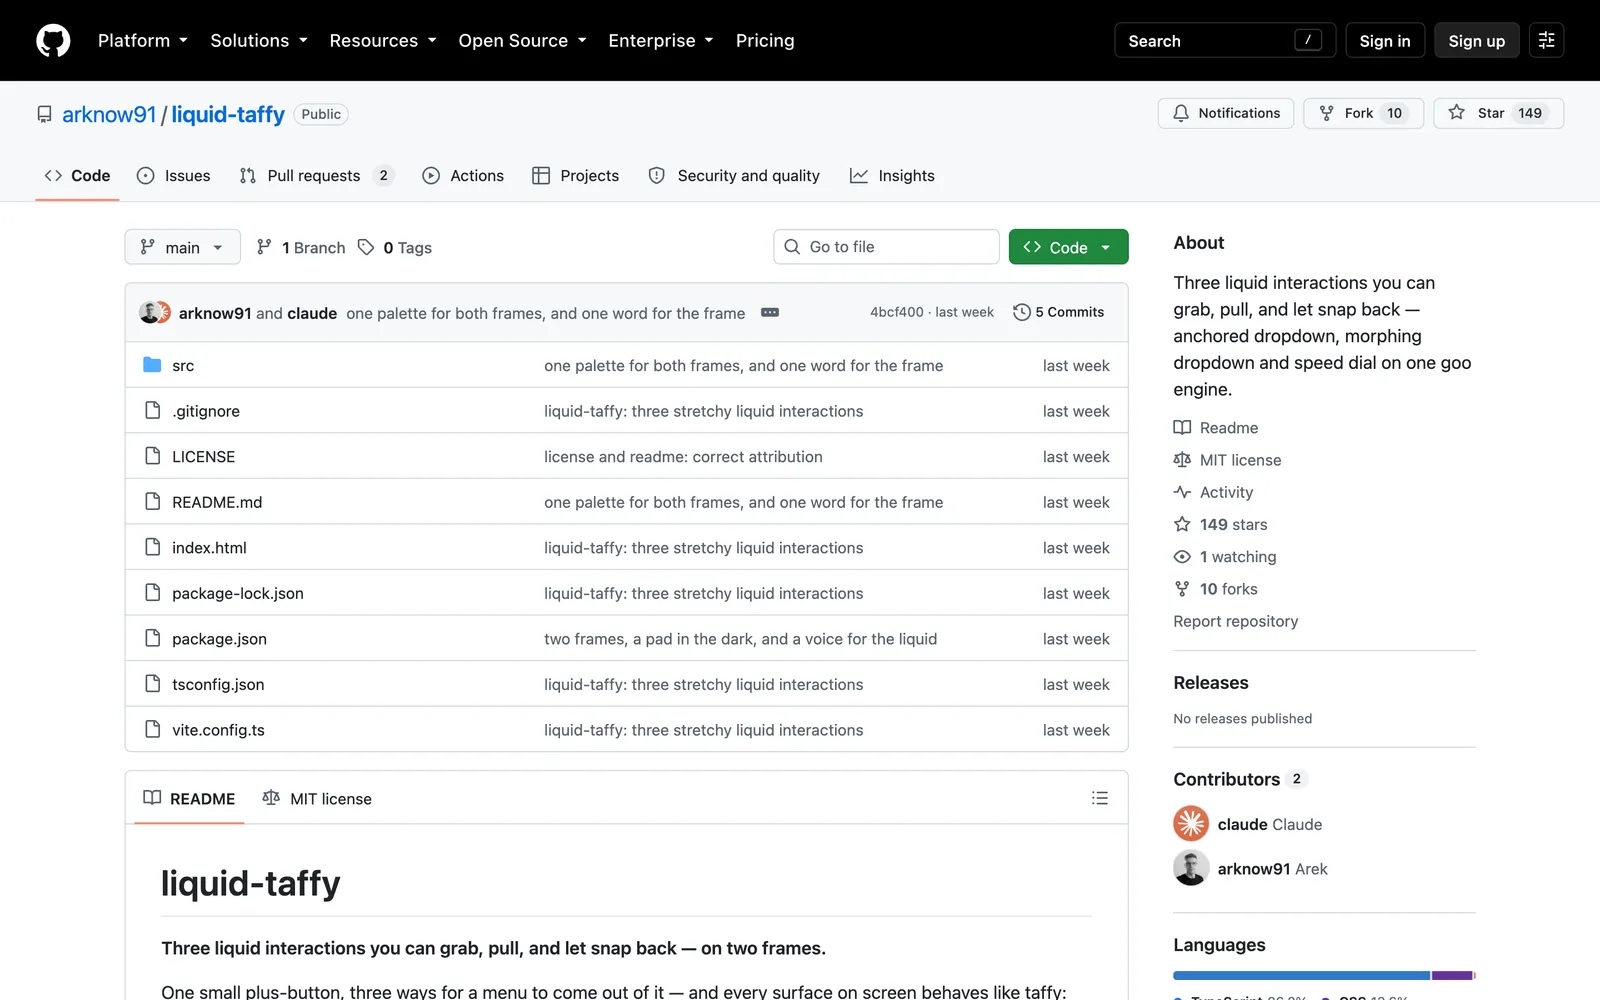Open the Releases heading link
The image size is (1600, 1000).
1211,683
